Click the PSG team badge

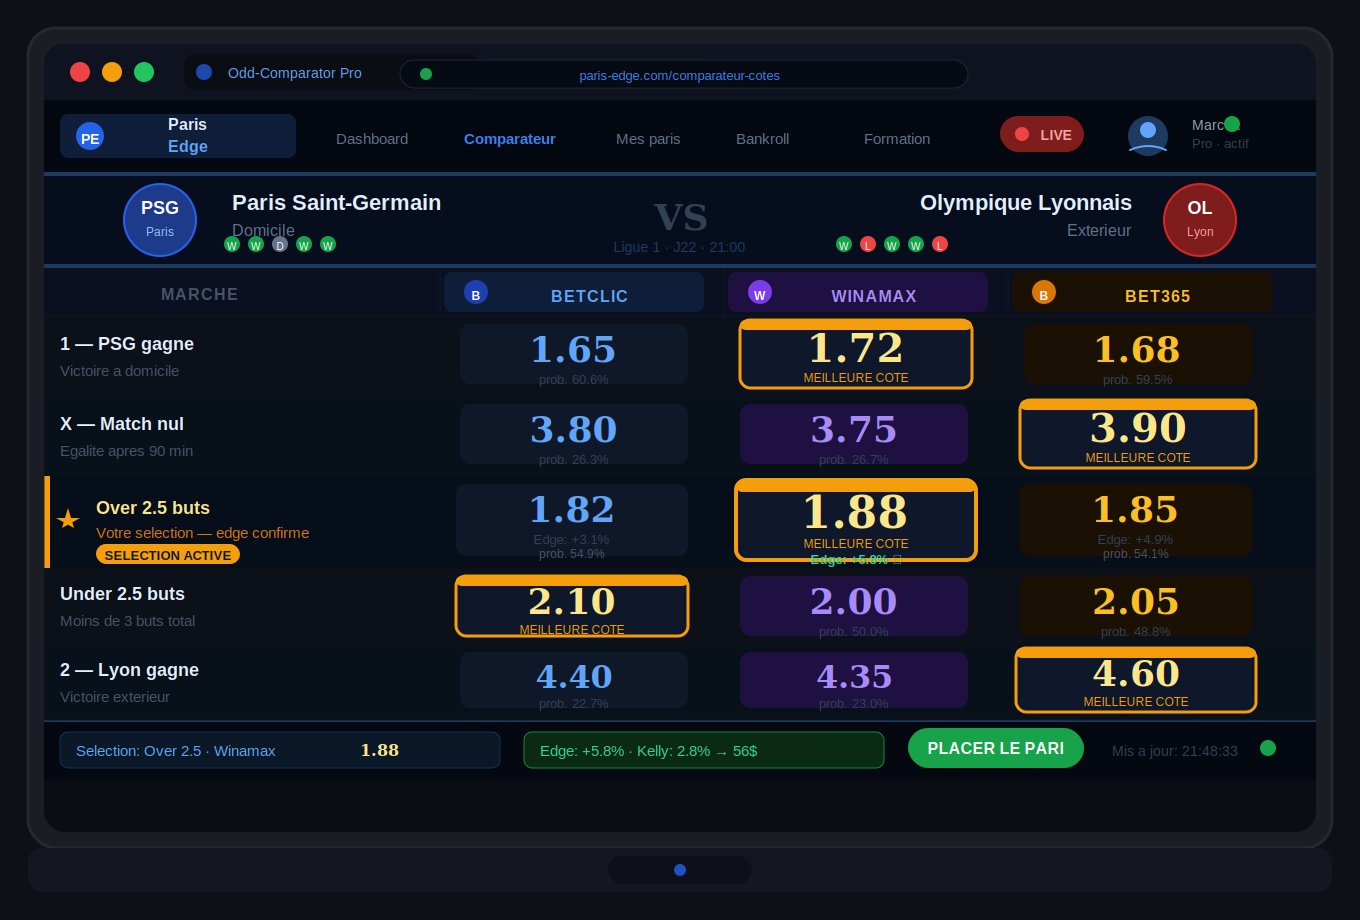pos(160,220)
